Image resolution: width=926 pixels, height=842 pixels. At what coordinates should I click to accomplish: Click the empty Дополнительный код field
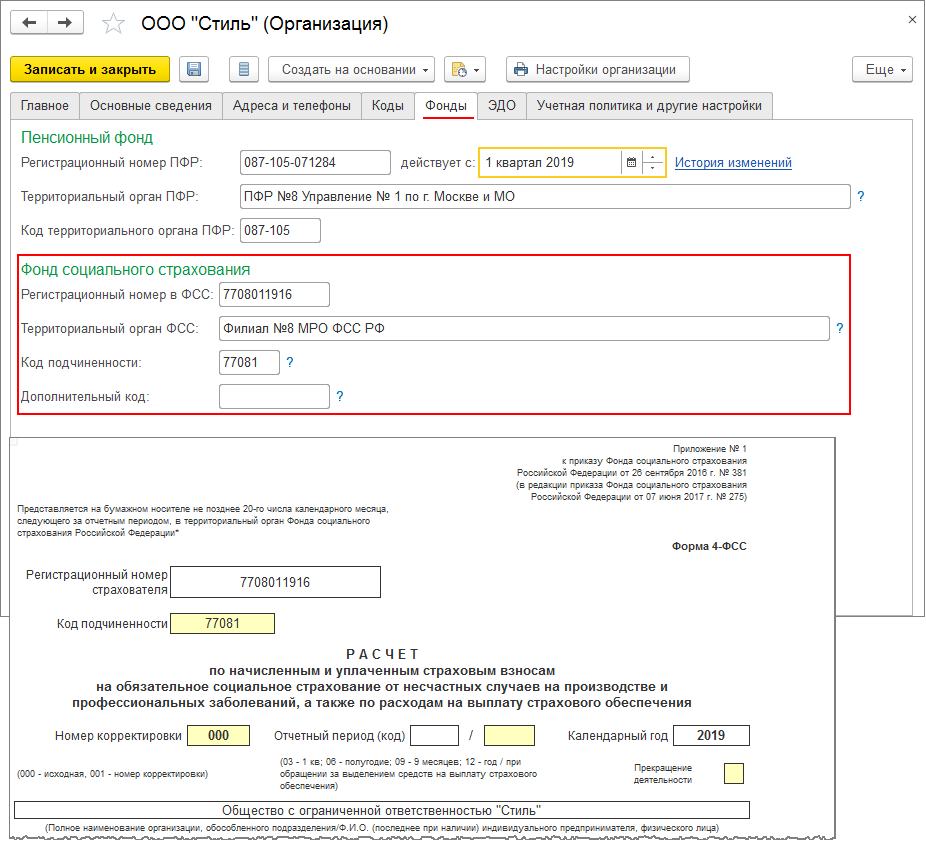tap(274, 396)
